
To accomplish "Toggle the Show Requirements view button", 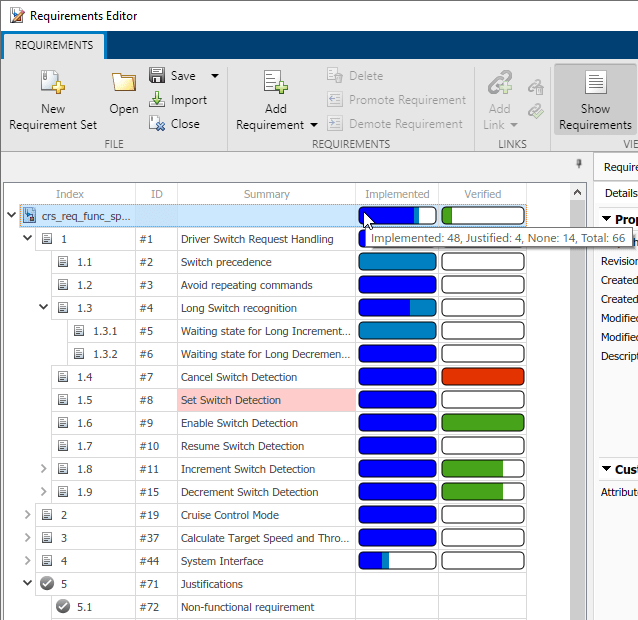I will tap(595, 84).
